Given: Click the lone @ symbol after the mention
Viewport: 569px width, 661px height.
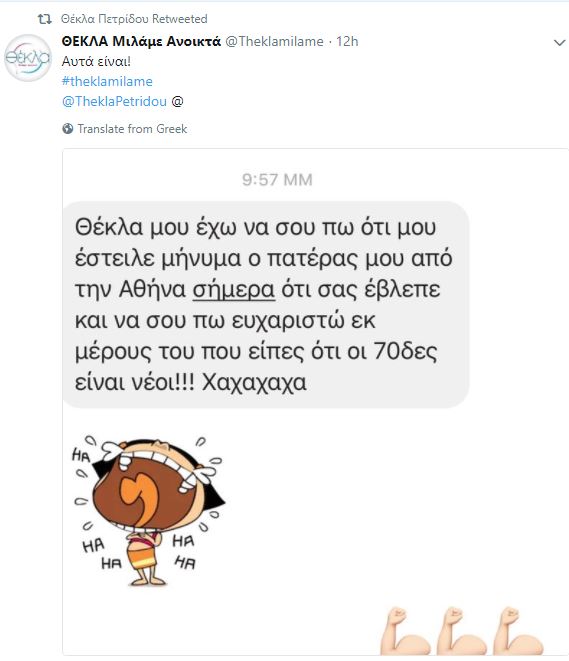Looking at the screenshot, I should pyautogui.click(x=177, y=102).
